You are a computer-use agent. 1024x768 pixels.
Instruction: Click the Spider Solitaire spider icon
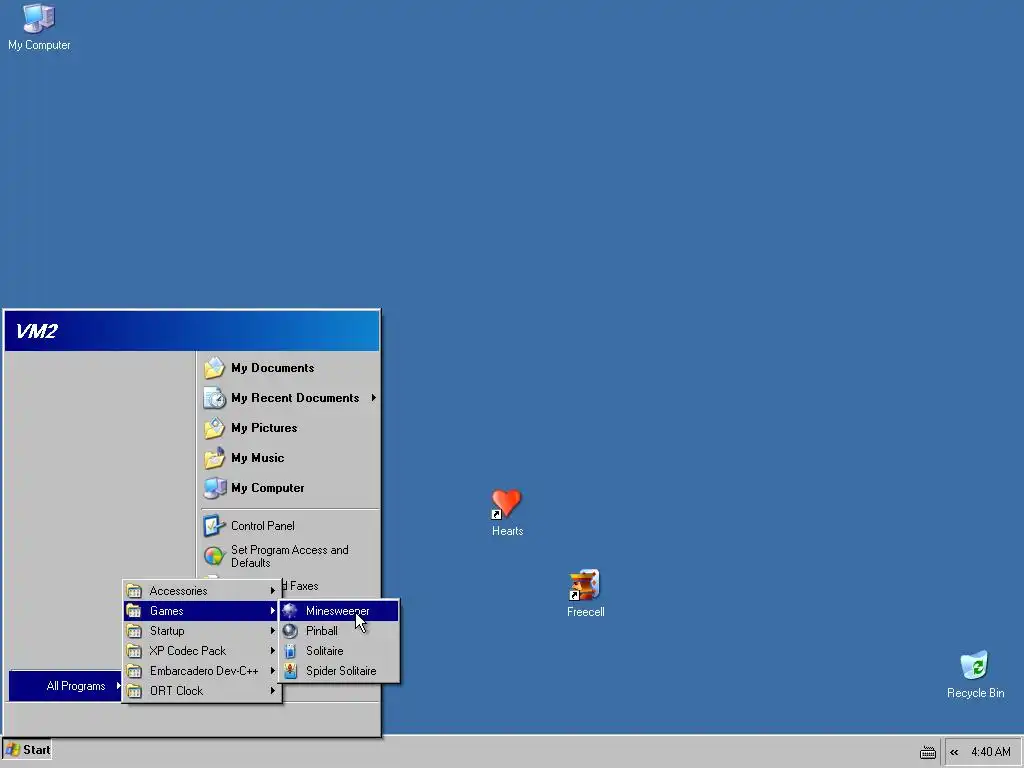click(x=290, y=671)
